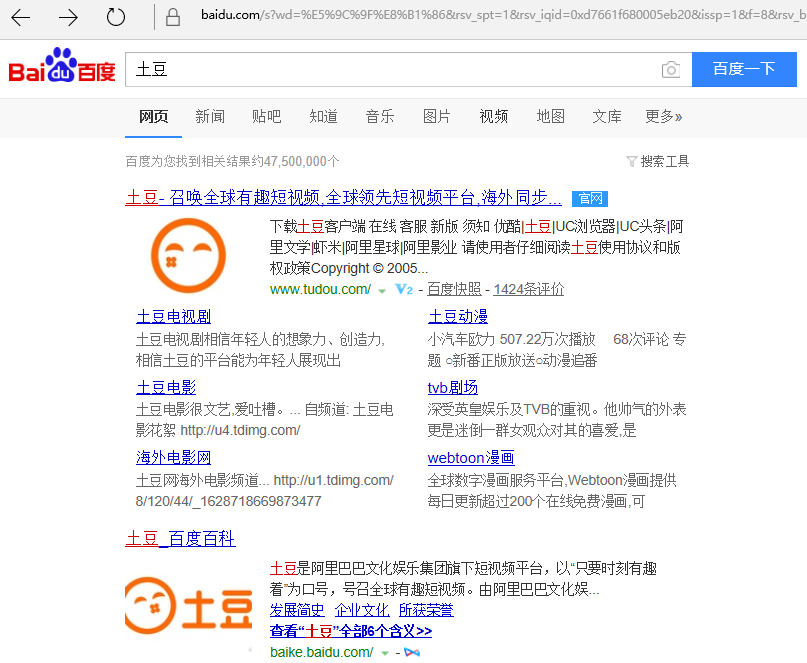This screenshot has width=807, height=663.
Task: Click the browser forward arrow
Action: (68, 18)
